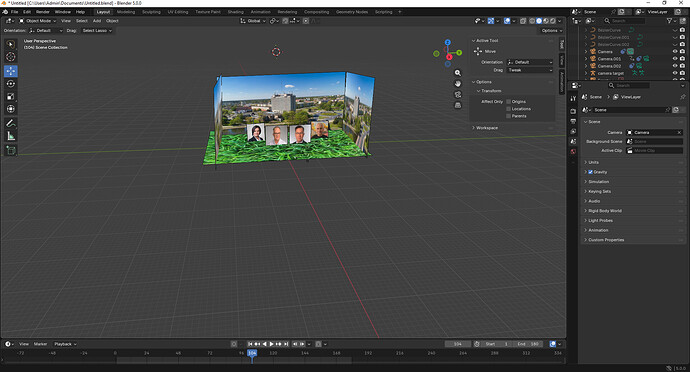Click the Background Scene field
Screen dimensions: 690x372
pyautogui.click(x=654, y=141)
